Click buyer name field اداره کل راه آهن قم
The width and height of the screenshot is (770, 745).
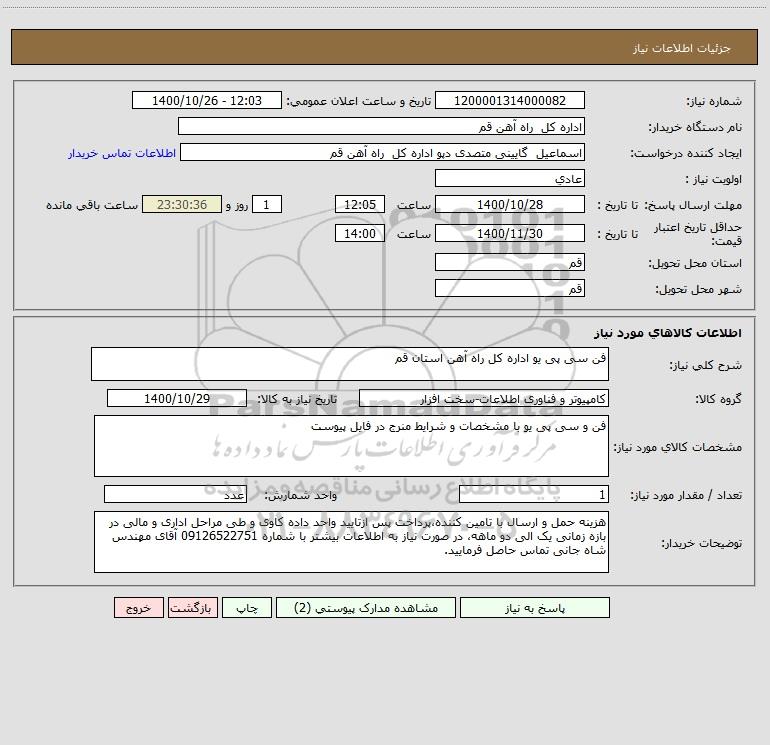pyautogui.click(x=381, y=126)
